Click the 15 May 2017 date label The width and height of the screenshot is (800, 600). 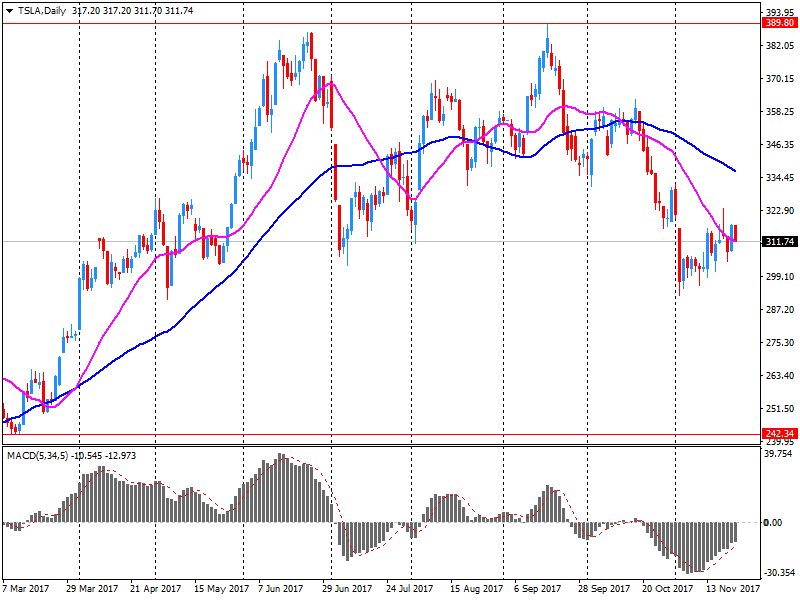click(221, 589)
